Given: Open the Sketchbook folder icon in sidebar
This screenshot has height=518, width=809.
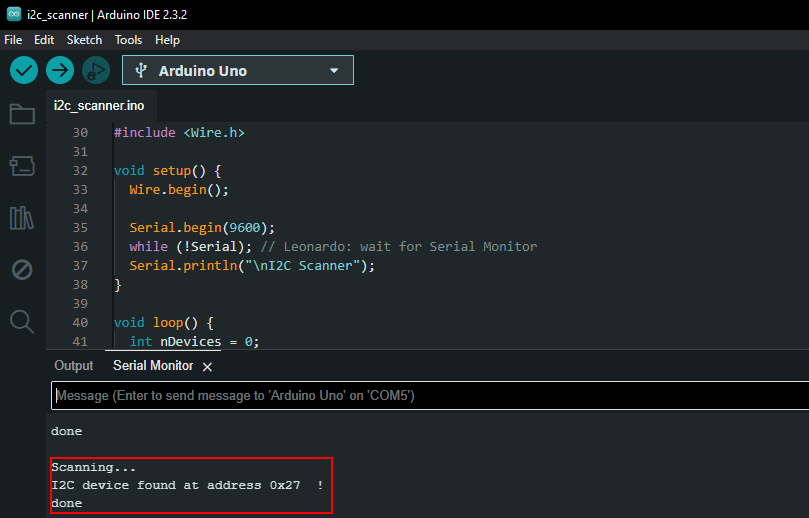Looking at the screenshot, I should point(22,114).
